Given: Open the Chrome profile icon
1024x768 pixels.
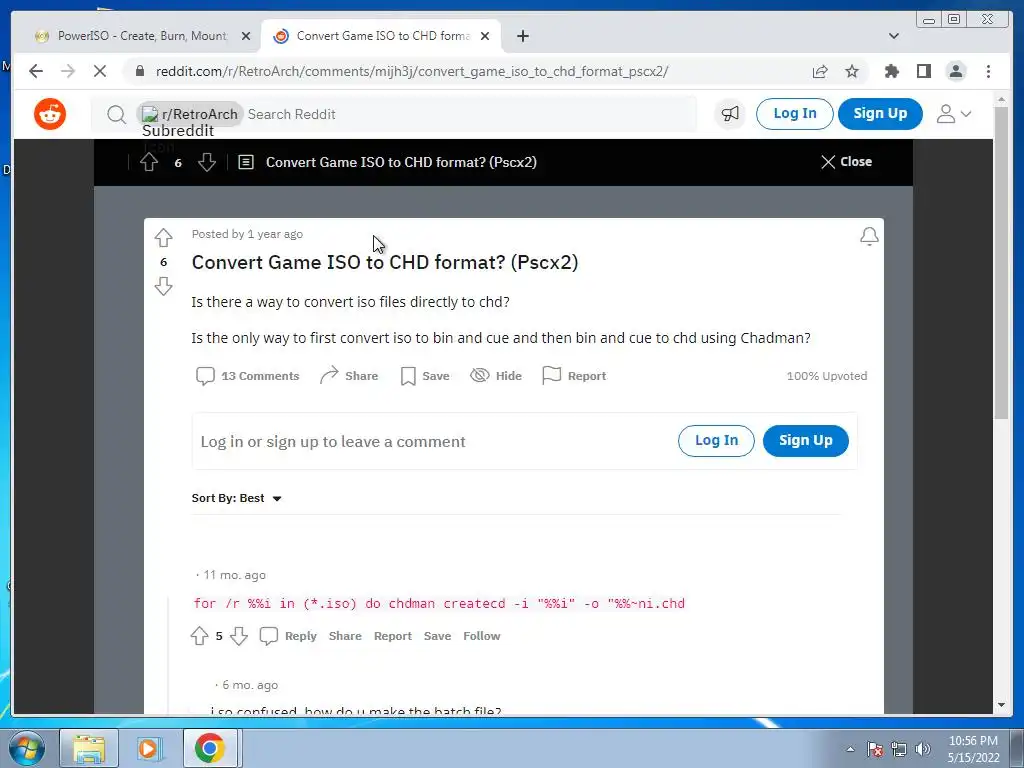Looking at the screenshot, I should coord(956,71).
